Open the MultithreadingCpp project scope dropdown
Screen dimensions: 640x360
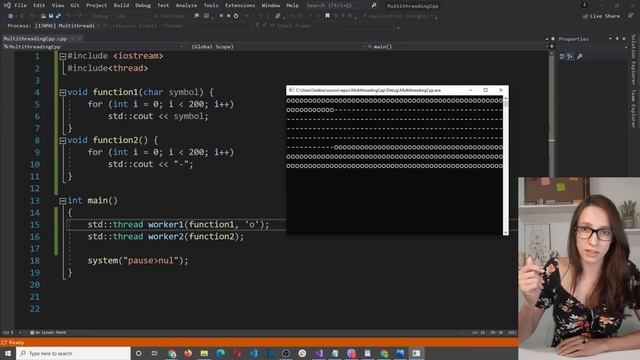coord(93,47)
